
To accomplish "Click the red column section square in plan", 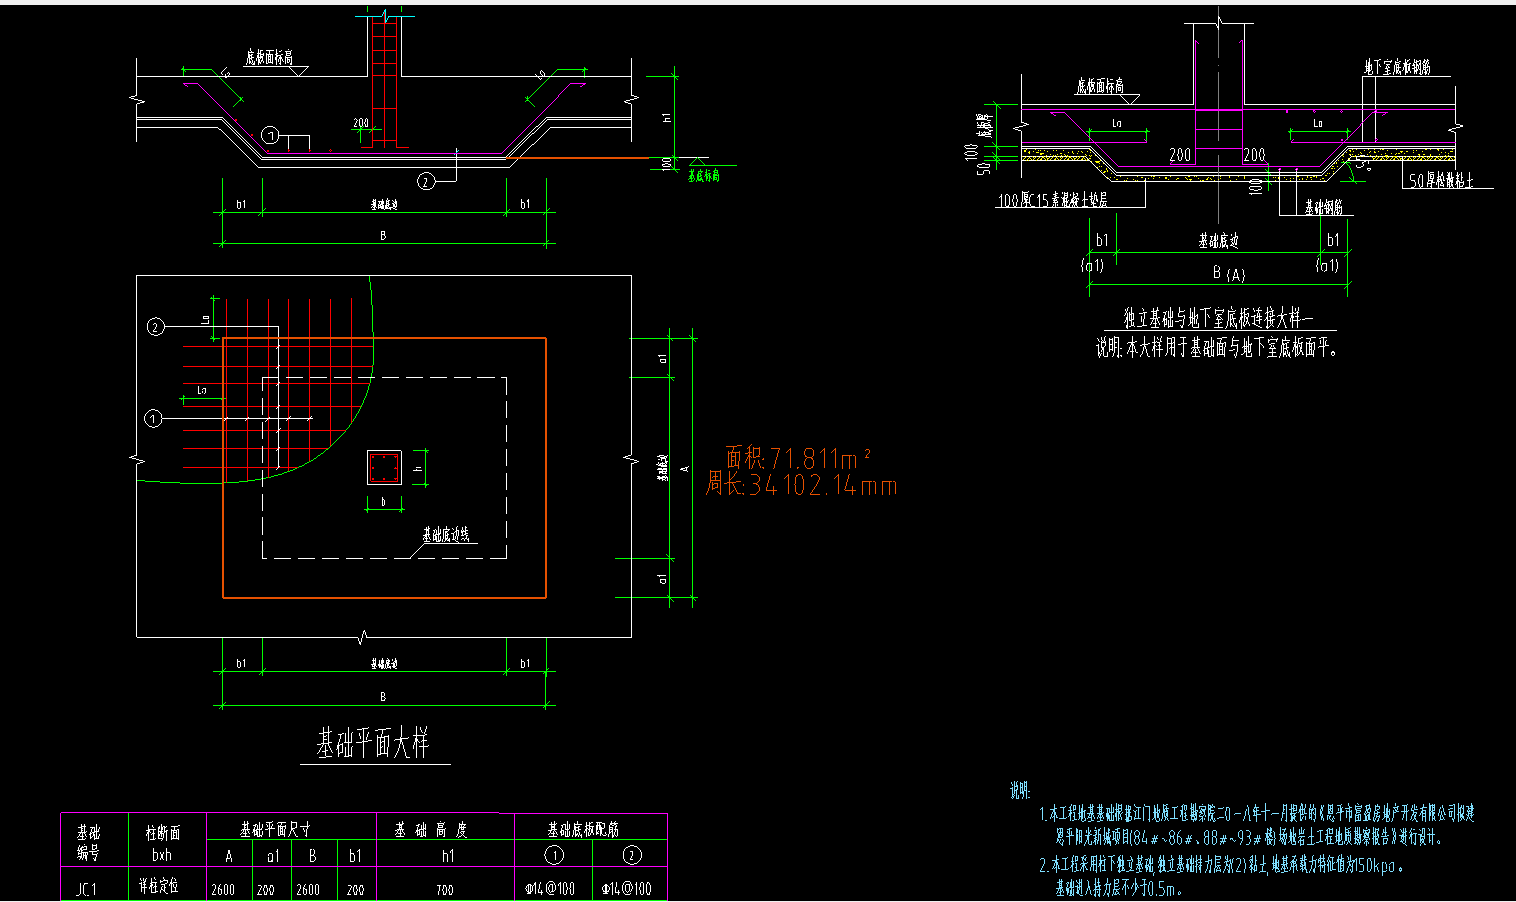I will pyautogui.click(x=383, y=467).
